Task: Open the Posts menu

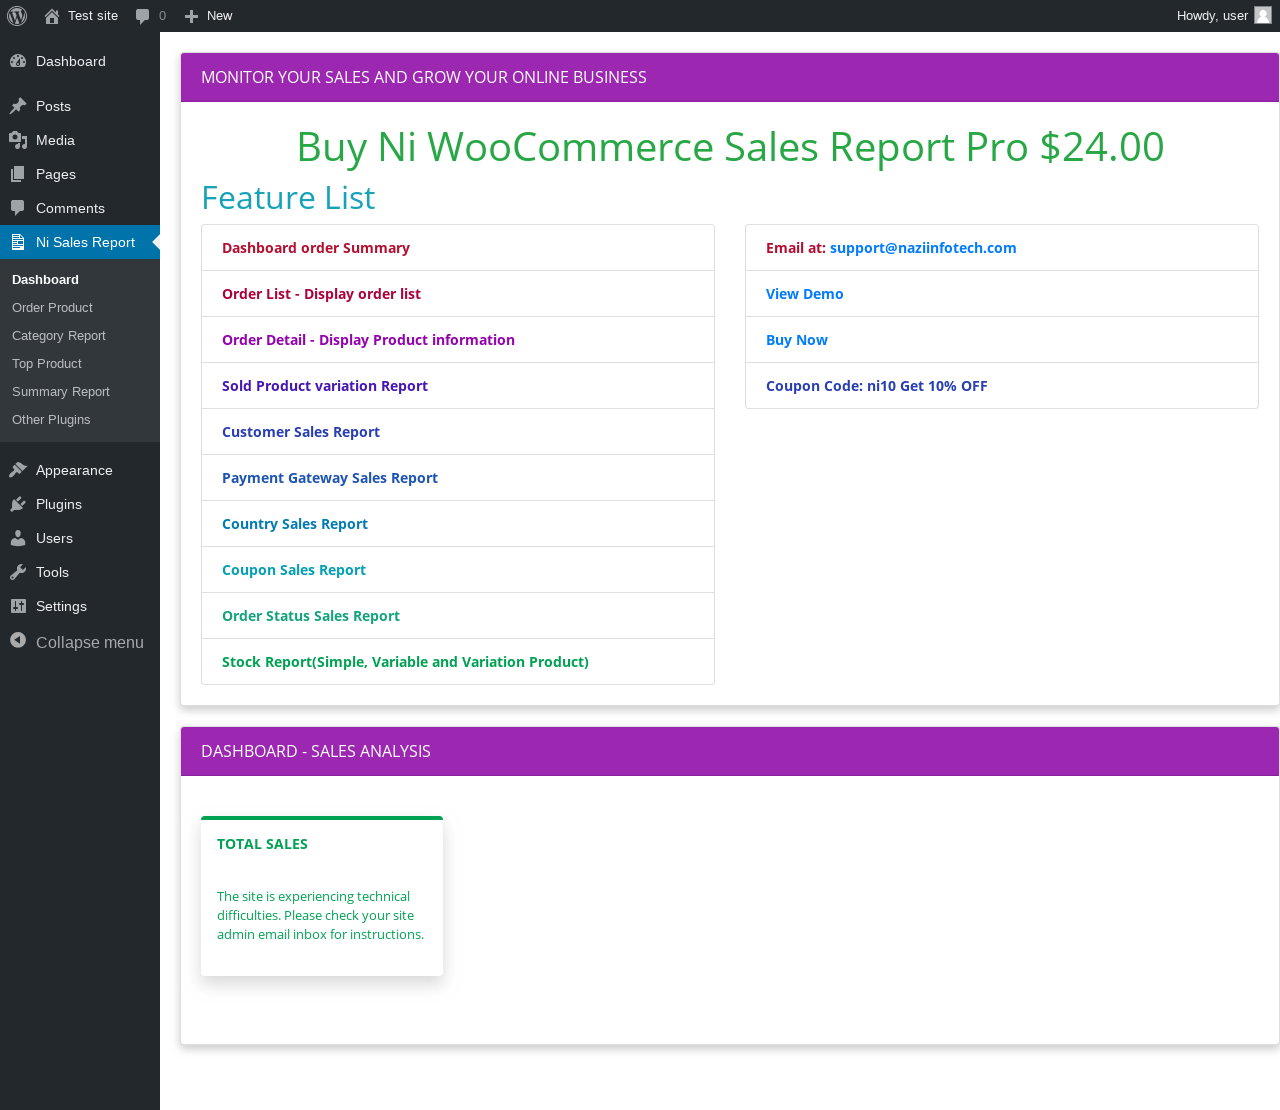Action: [80, 106]
